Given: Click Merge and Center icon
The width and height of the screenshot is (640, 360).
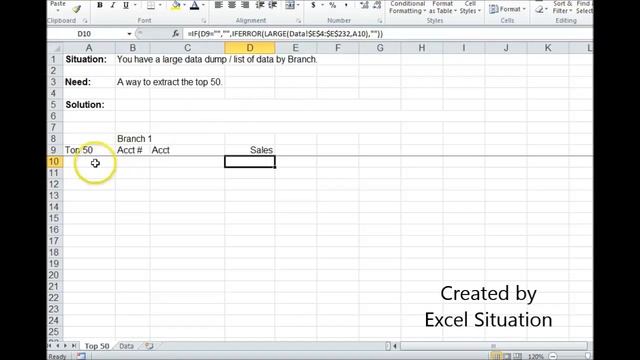Looking at the screenshot, I should (289, 5).
